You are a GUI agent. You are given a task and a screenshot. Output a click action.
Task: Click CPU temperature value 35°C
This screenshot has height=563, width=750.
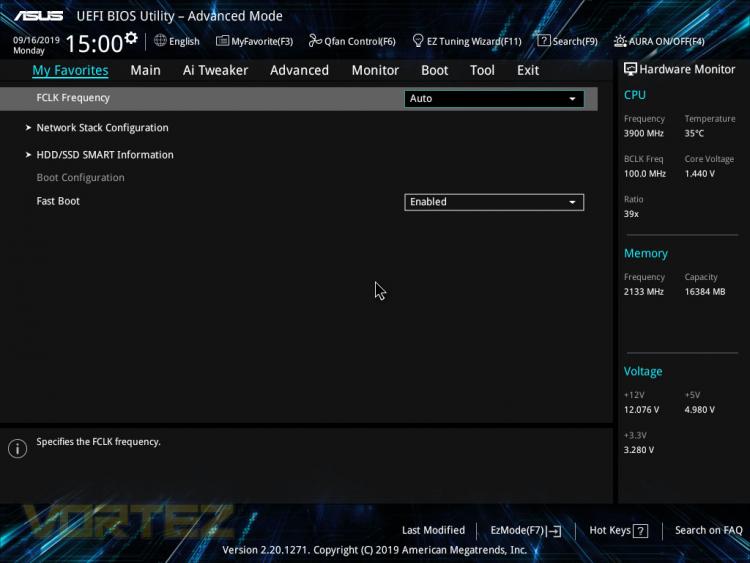pos(694,133)
